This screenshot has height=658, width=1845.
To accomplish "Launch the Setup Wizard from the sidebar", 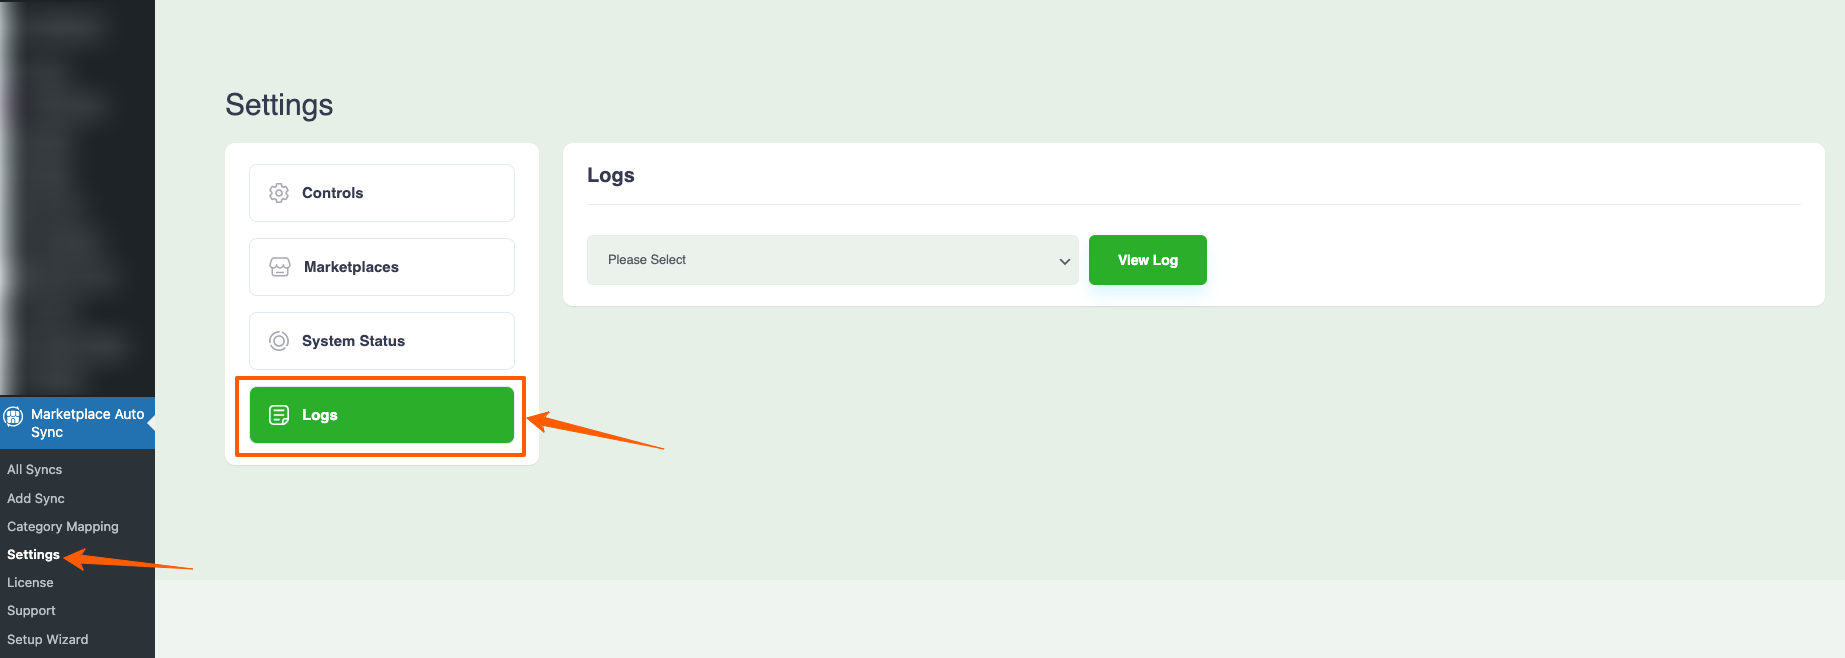I will tap(48, 639).
